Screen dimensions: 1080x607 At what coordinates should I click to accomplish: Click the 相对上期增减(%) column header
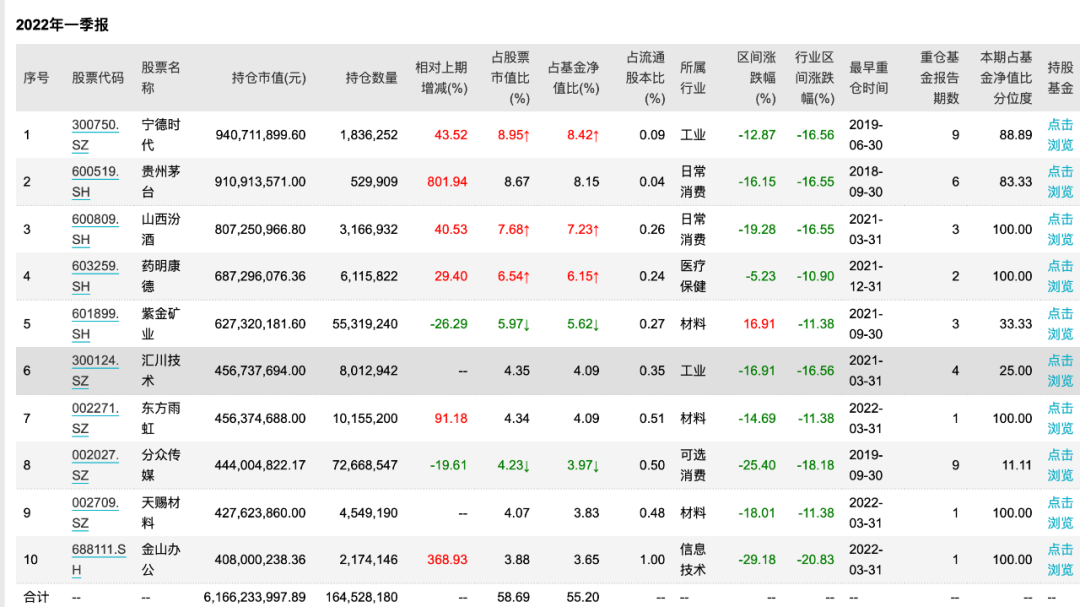coord(441,78)
